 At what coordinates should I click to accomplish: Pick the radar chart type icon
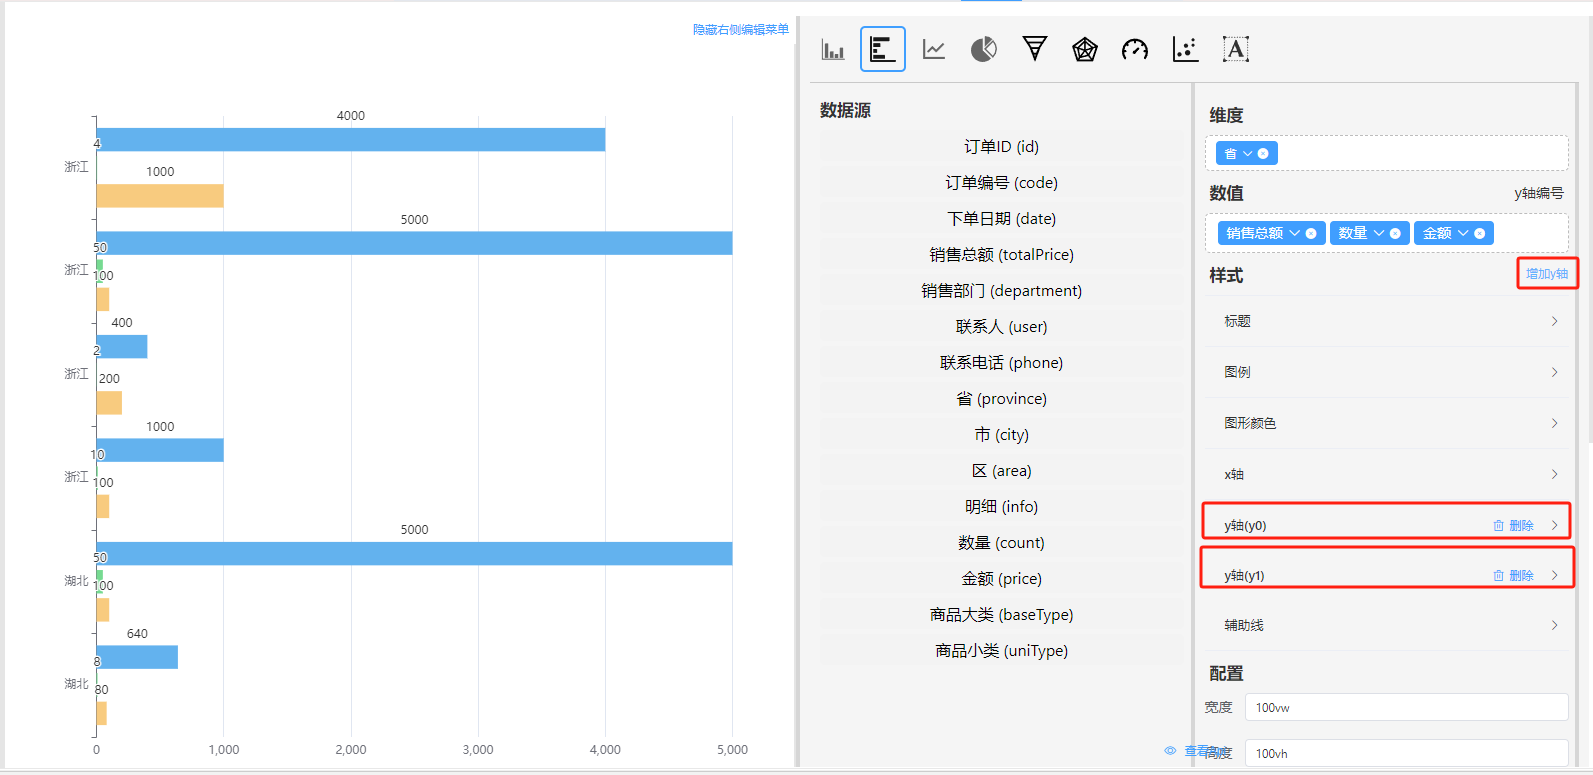tap(1085, 49)
